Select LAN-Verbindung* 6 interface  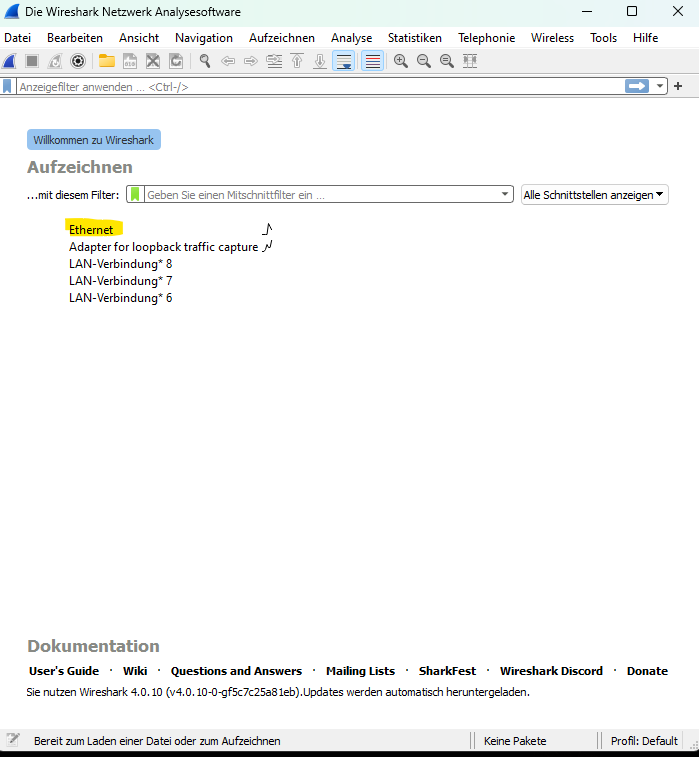coord(121,298)
